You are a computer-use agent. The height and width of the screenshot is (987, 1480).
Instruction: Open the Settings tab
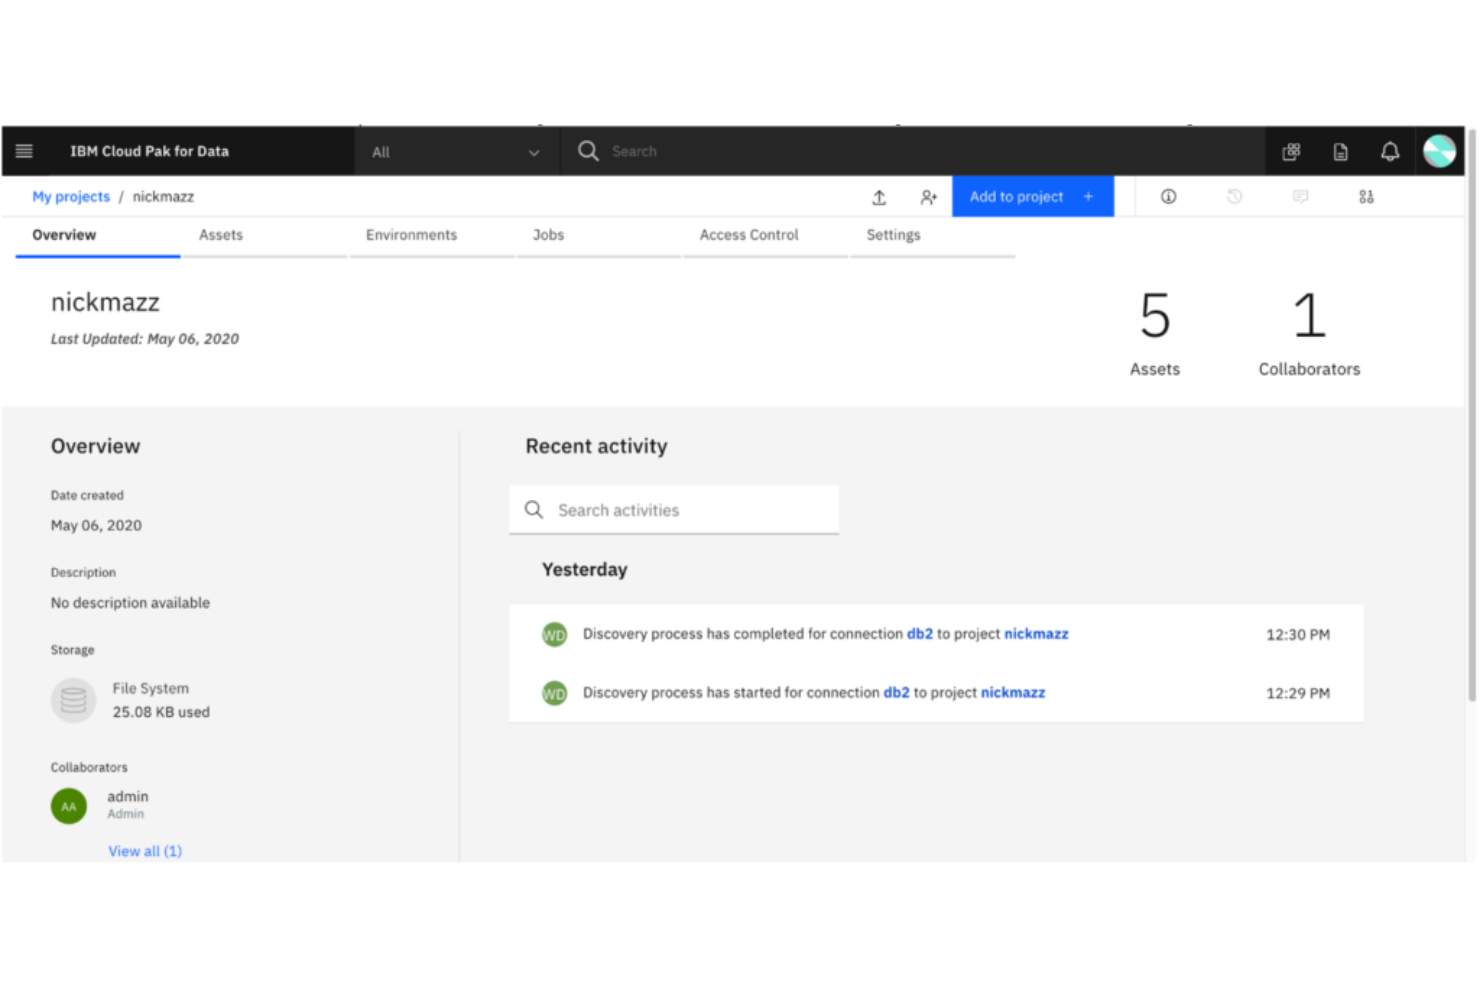pos(933,236)
